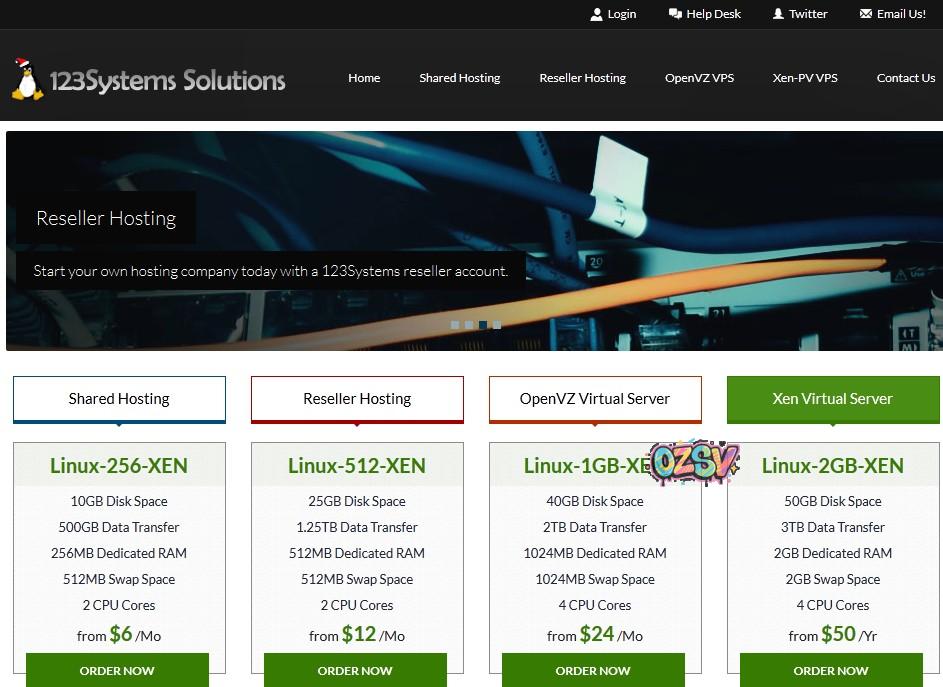Click '2TB Data Transfer' text

coord(595,528)
